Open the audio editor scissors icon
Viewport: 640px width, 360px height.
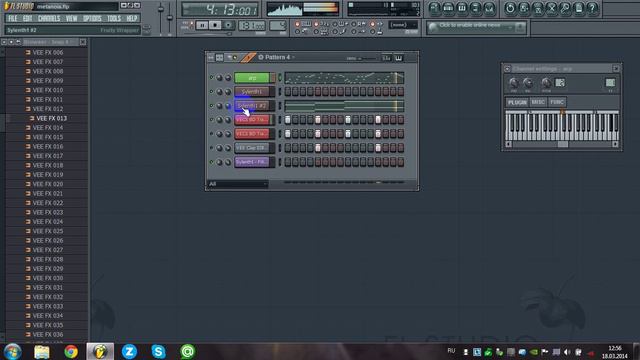pos(552,8)
